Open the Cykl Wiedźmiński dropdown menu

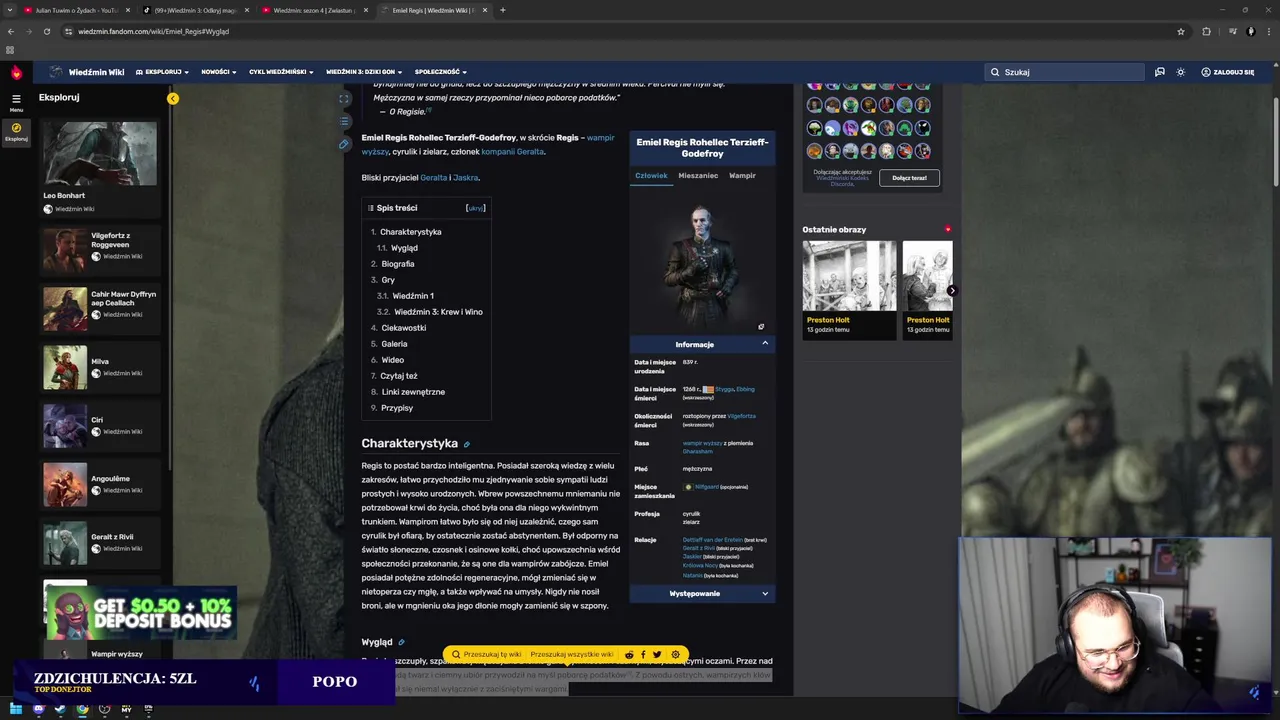281,72
